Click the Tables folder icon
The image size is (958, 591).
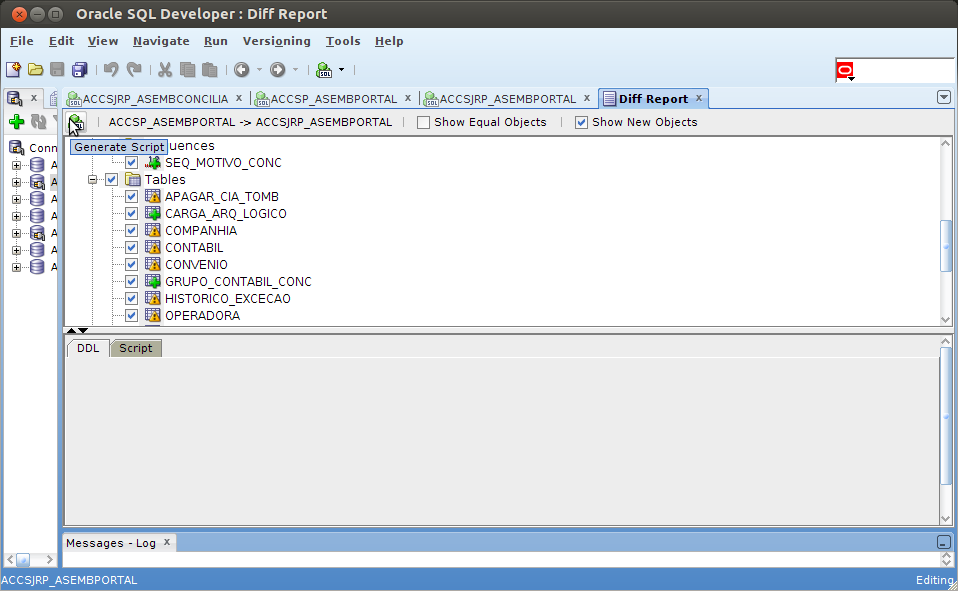[x=133, y=179]
